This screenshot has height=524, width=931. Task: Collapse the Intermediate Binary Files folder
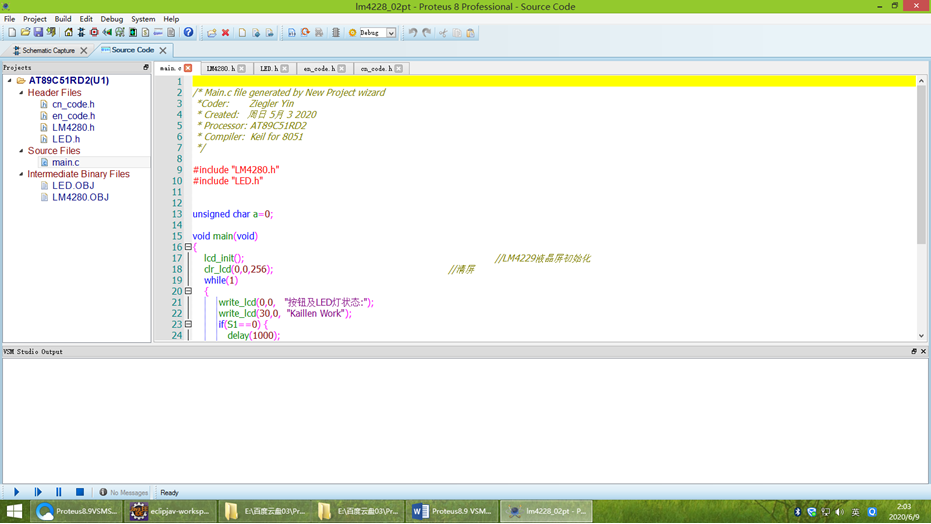(x=21, y=174)
